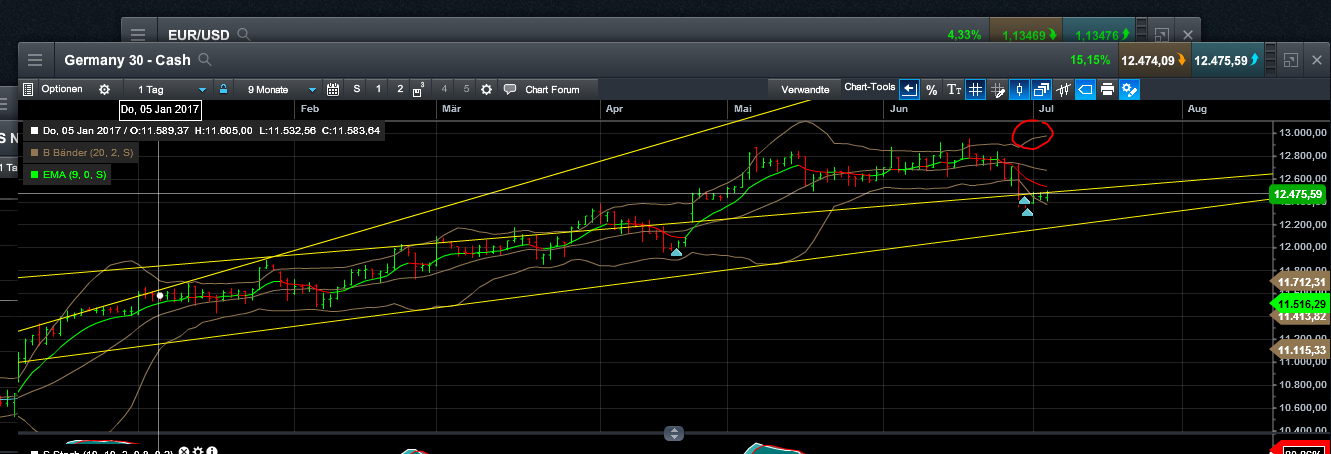The width and height of the screenshot is (1331, 454).
Task: Click the Do, 05 Jan 2017 date box
Action: click(x=160, y=109)
